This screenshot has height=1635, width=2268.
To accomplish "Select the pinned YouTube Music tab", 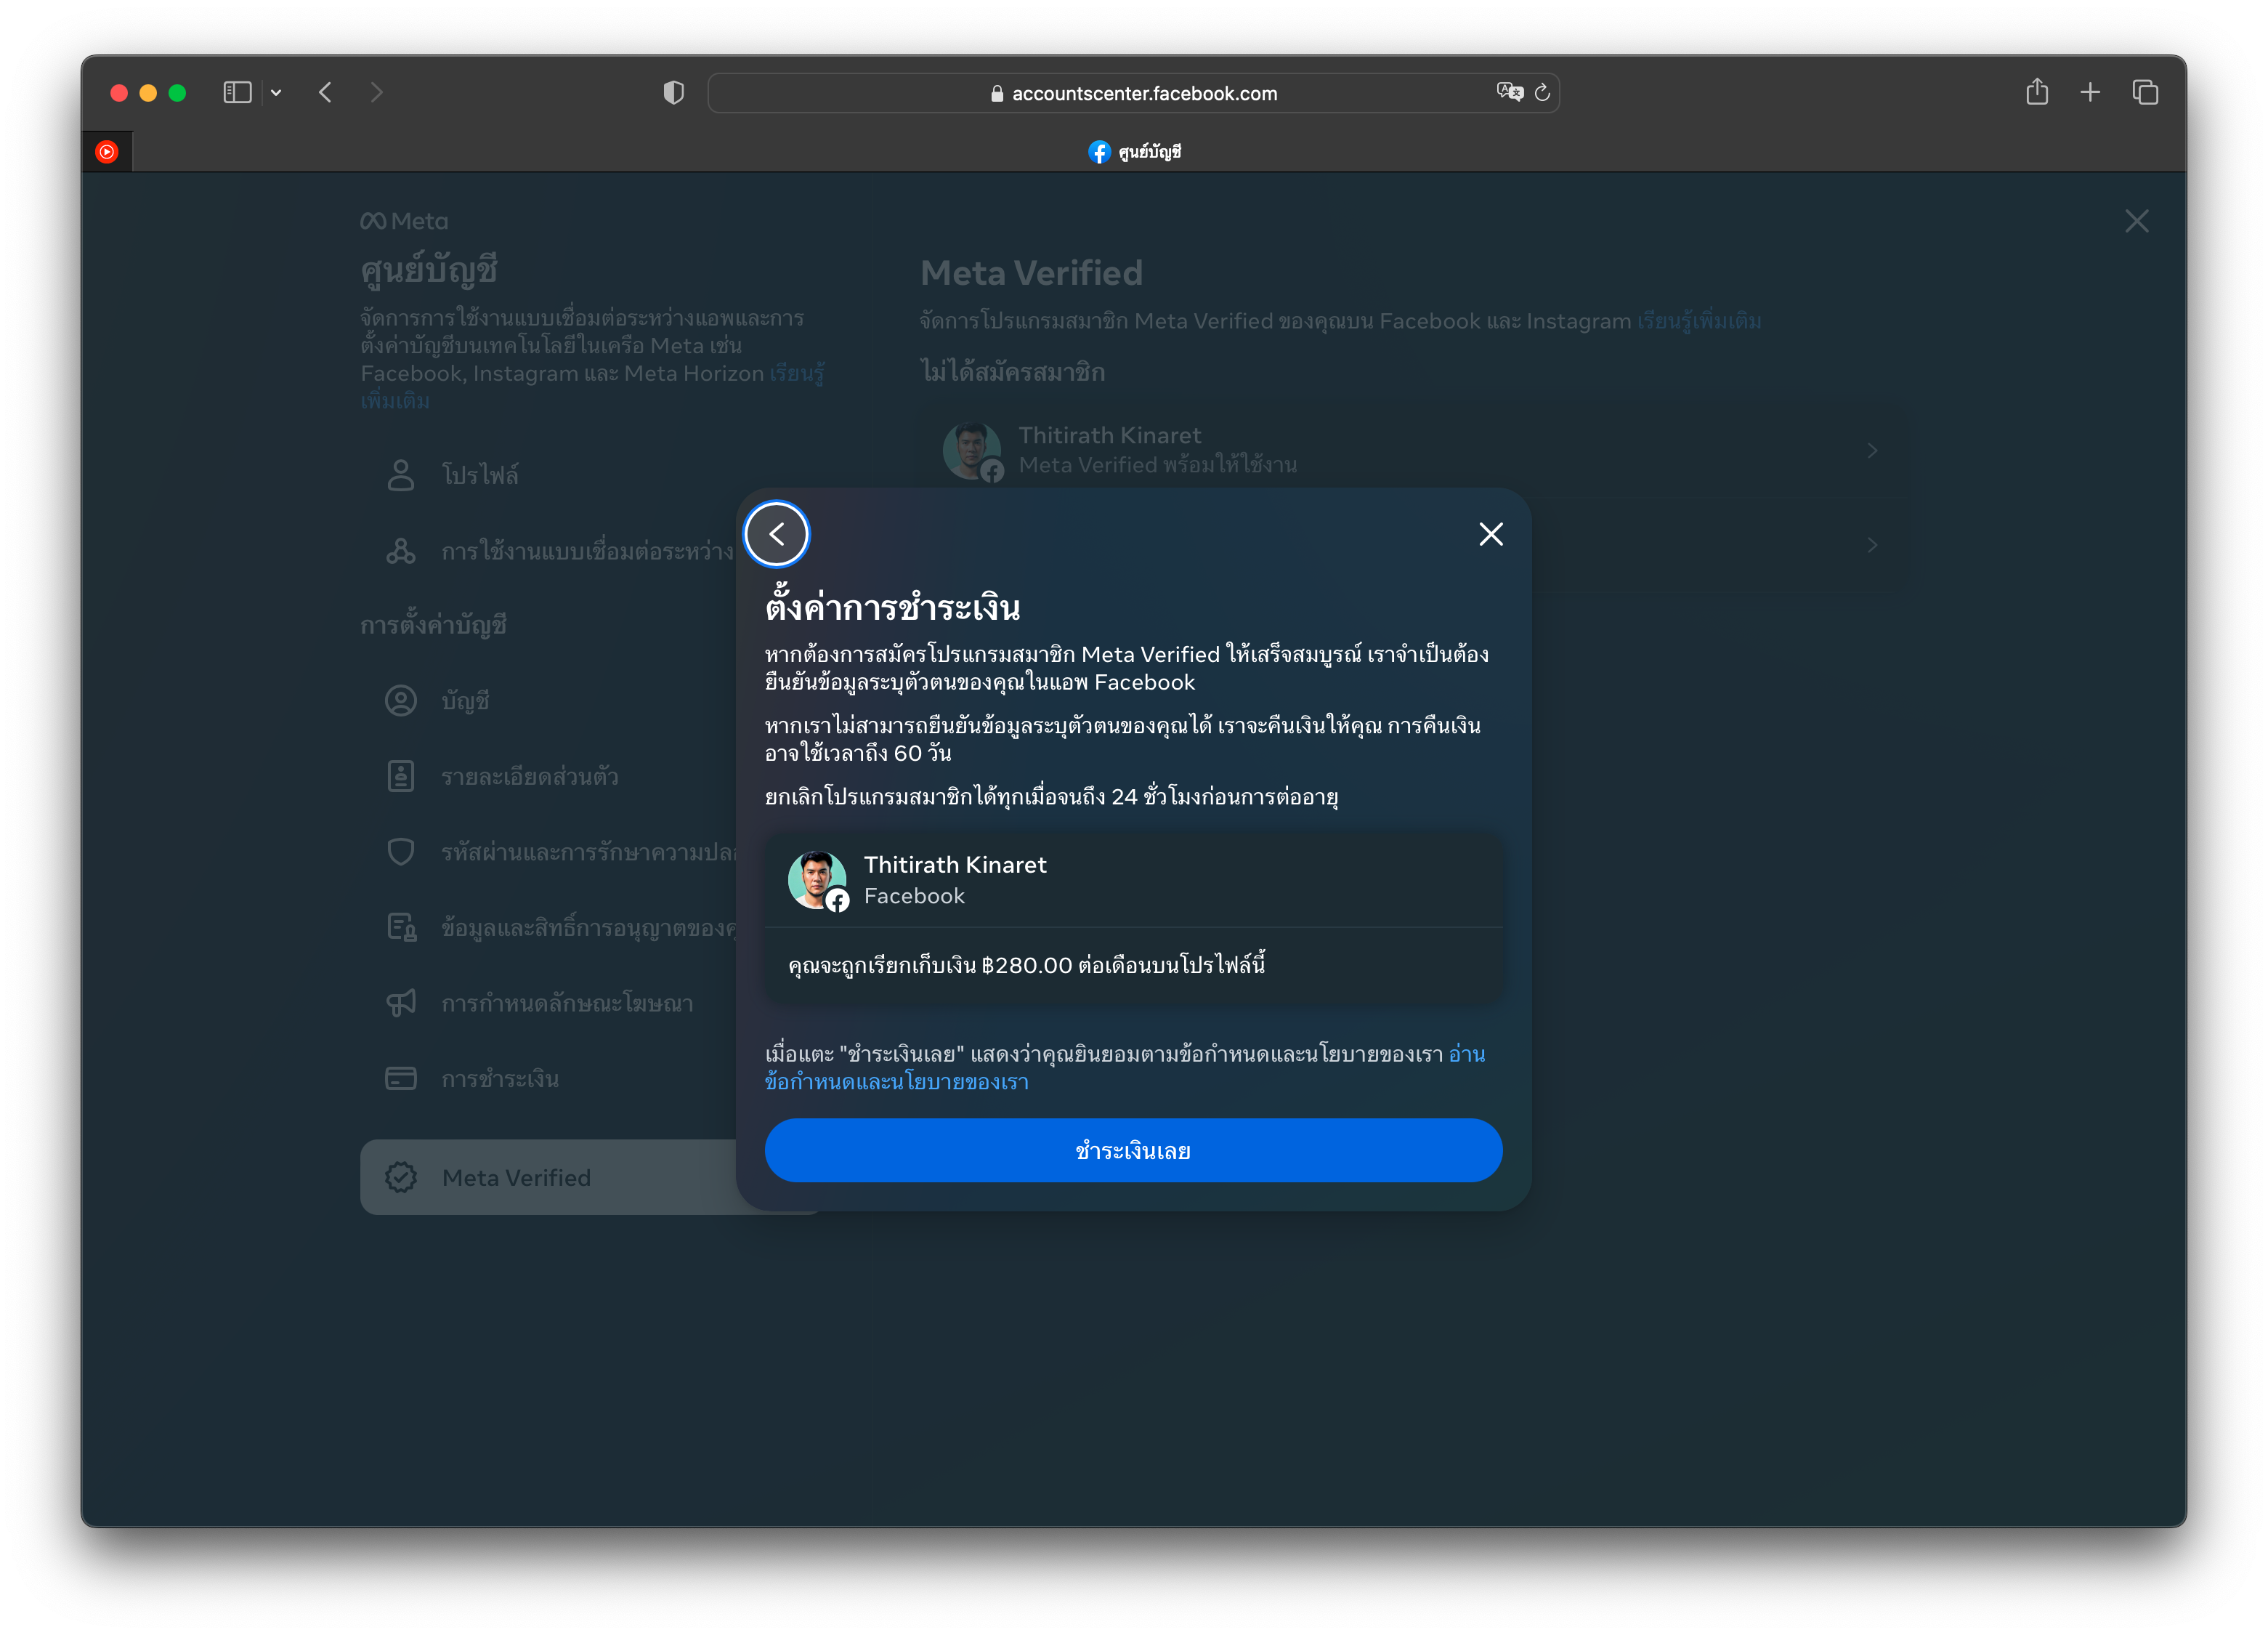I will (107, 152).
